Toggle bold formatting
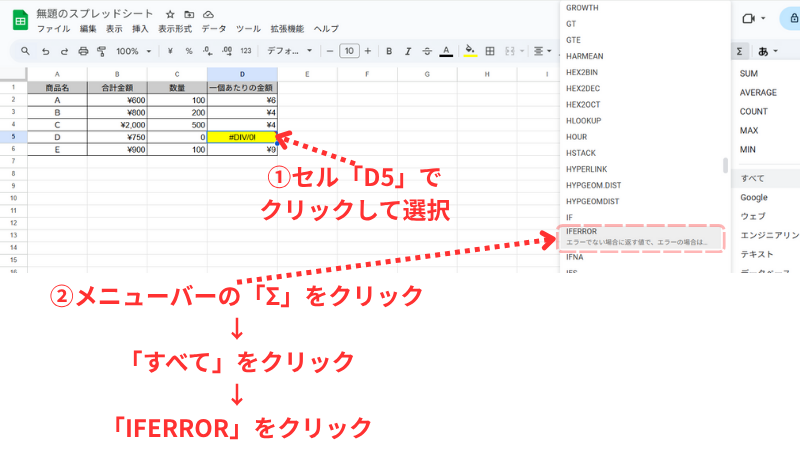Image resolution: width=800 pixels, height=450 pixels. 388,51
